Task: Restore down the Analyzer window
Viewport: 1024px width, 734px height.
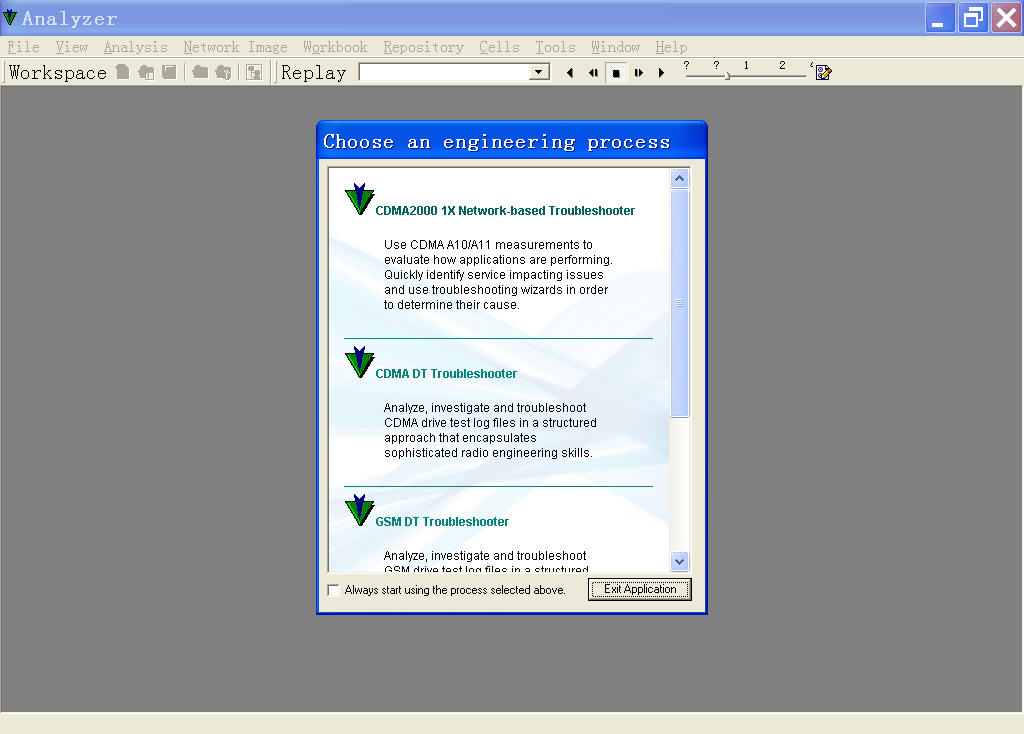Action: (973, 18)
